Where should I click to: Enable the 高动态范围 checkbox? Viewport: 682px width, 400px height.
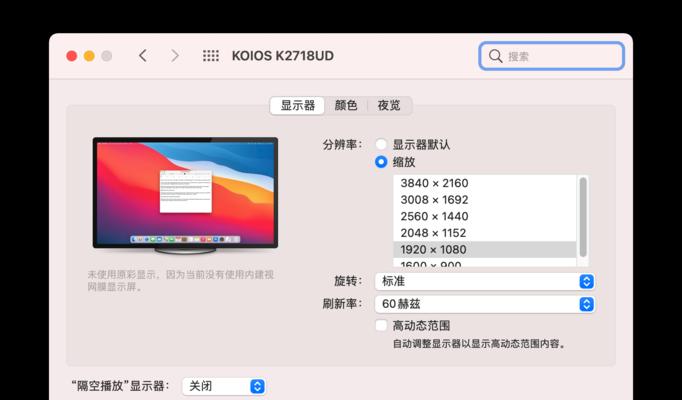click(x=381, y=325)
